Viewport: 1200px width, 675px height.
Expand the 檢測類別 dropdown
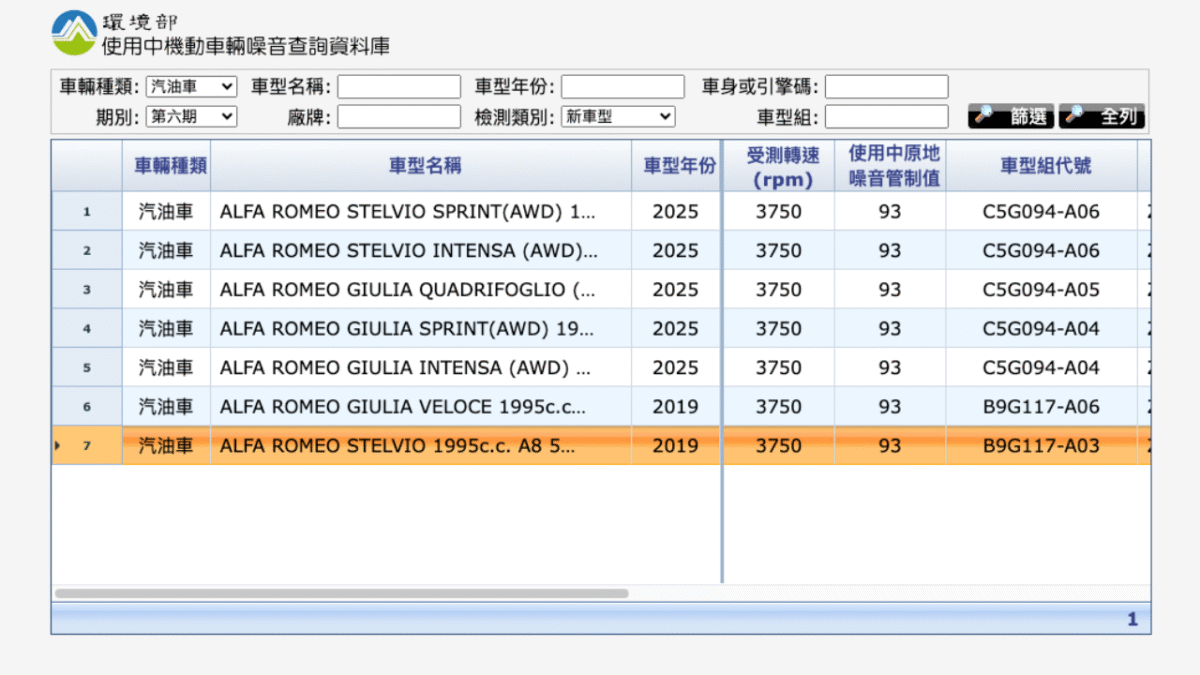pyautogui.click(x=618, y=117)
